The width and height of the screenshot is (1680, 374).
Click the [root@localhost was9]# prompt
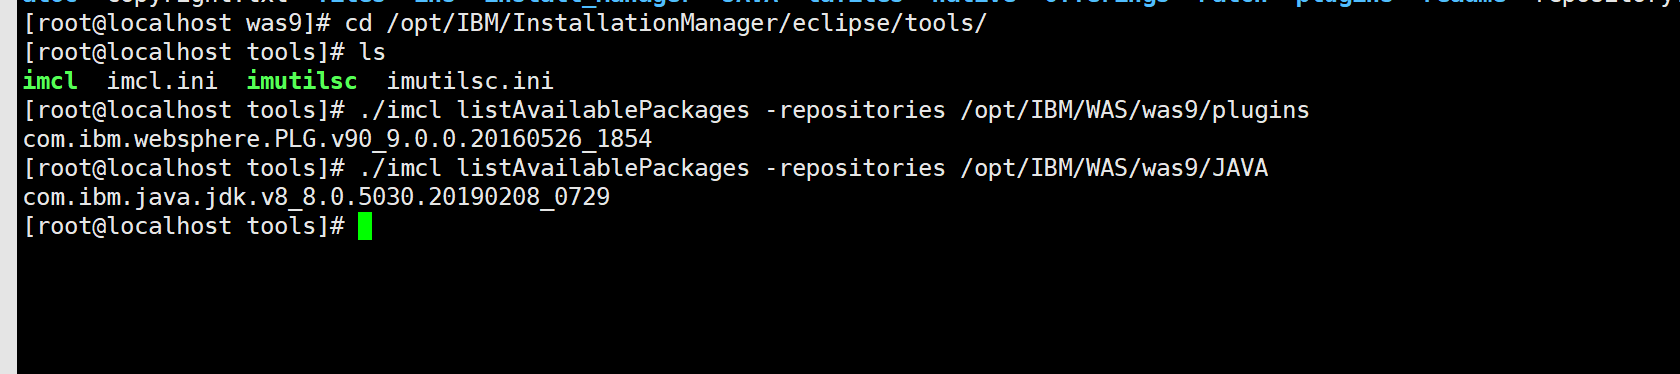(x=177, y=23)
